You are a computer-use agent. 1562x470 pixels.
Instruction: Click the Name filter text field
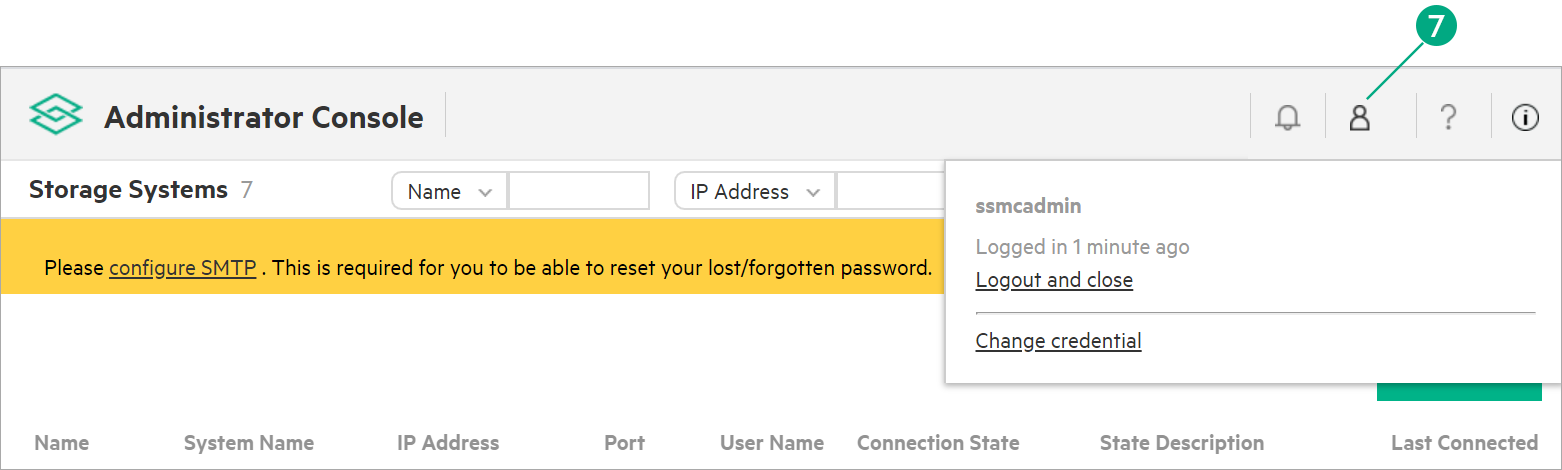coord(579,192)
